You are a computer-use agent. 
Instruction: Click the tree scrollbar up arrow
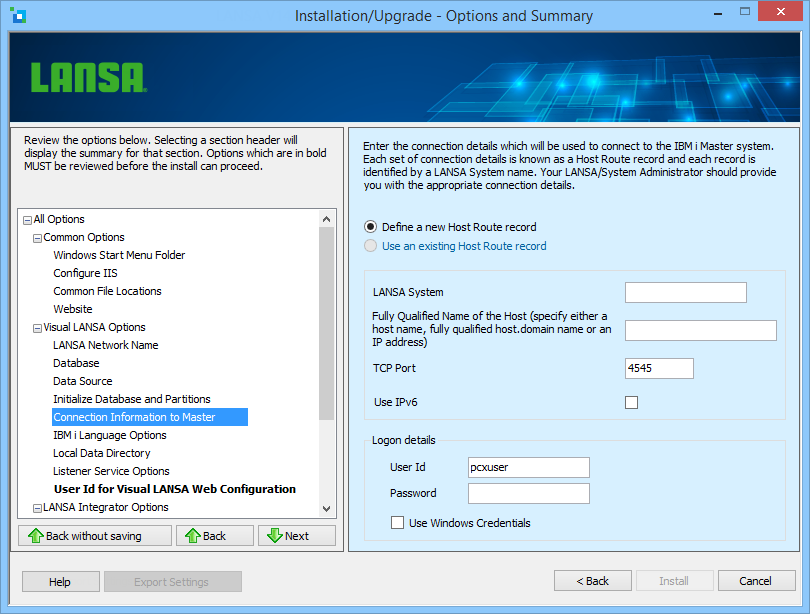point(326,219)
